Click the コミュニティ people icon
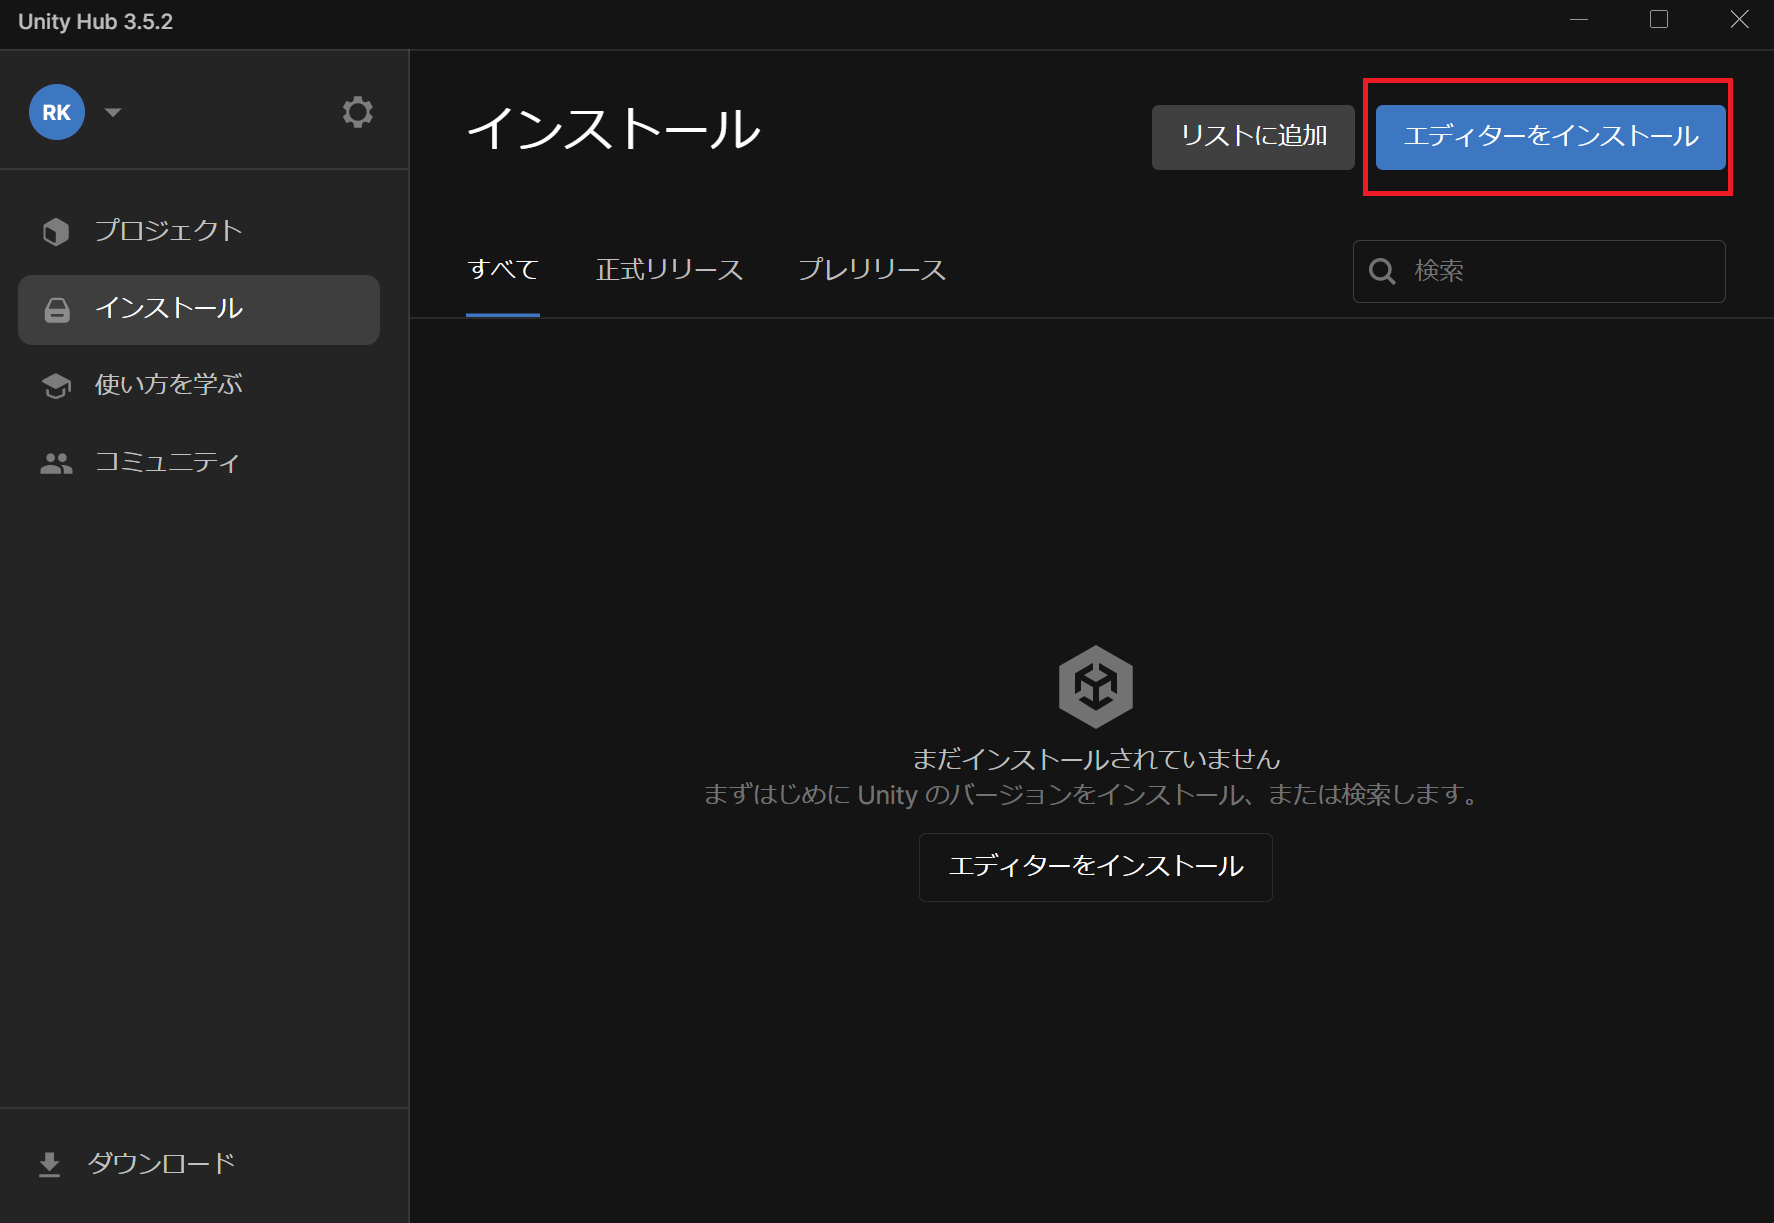 click(x=56, y=463)
